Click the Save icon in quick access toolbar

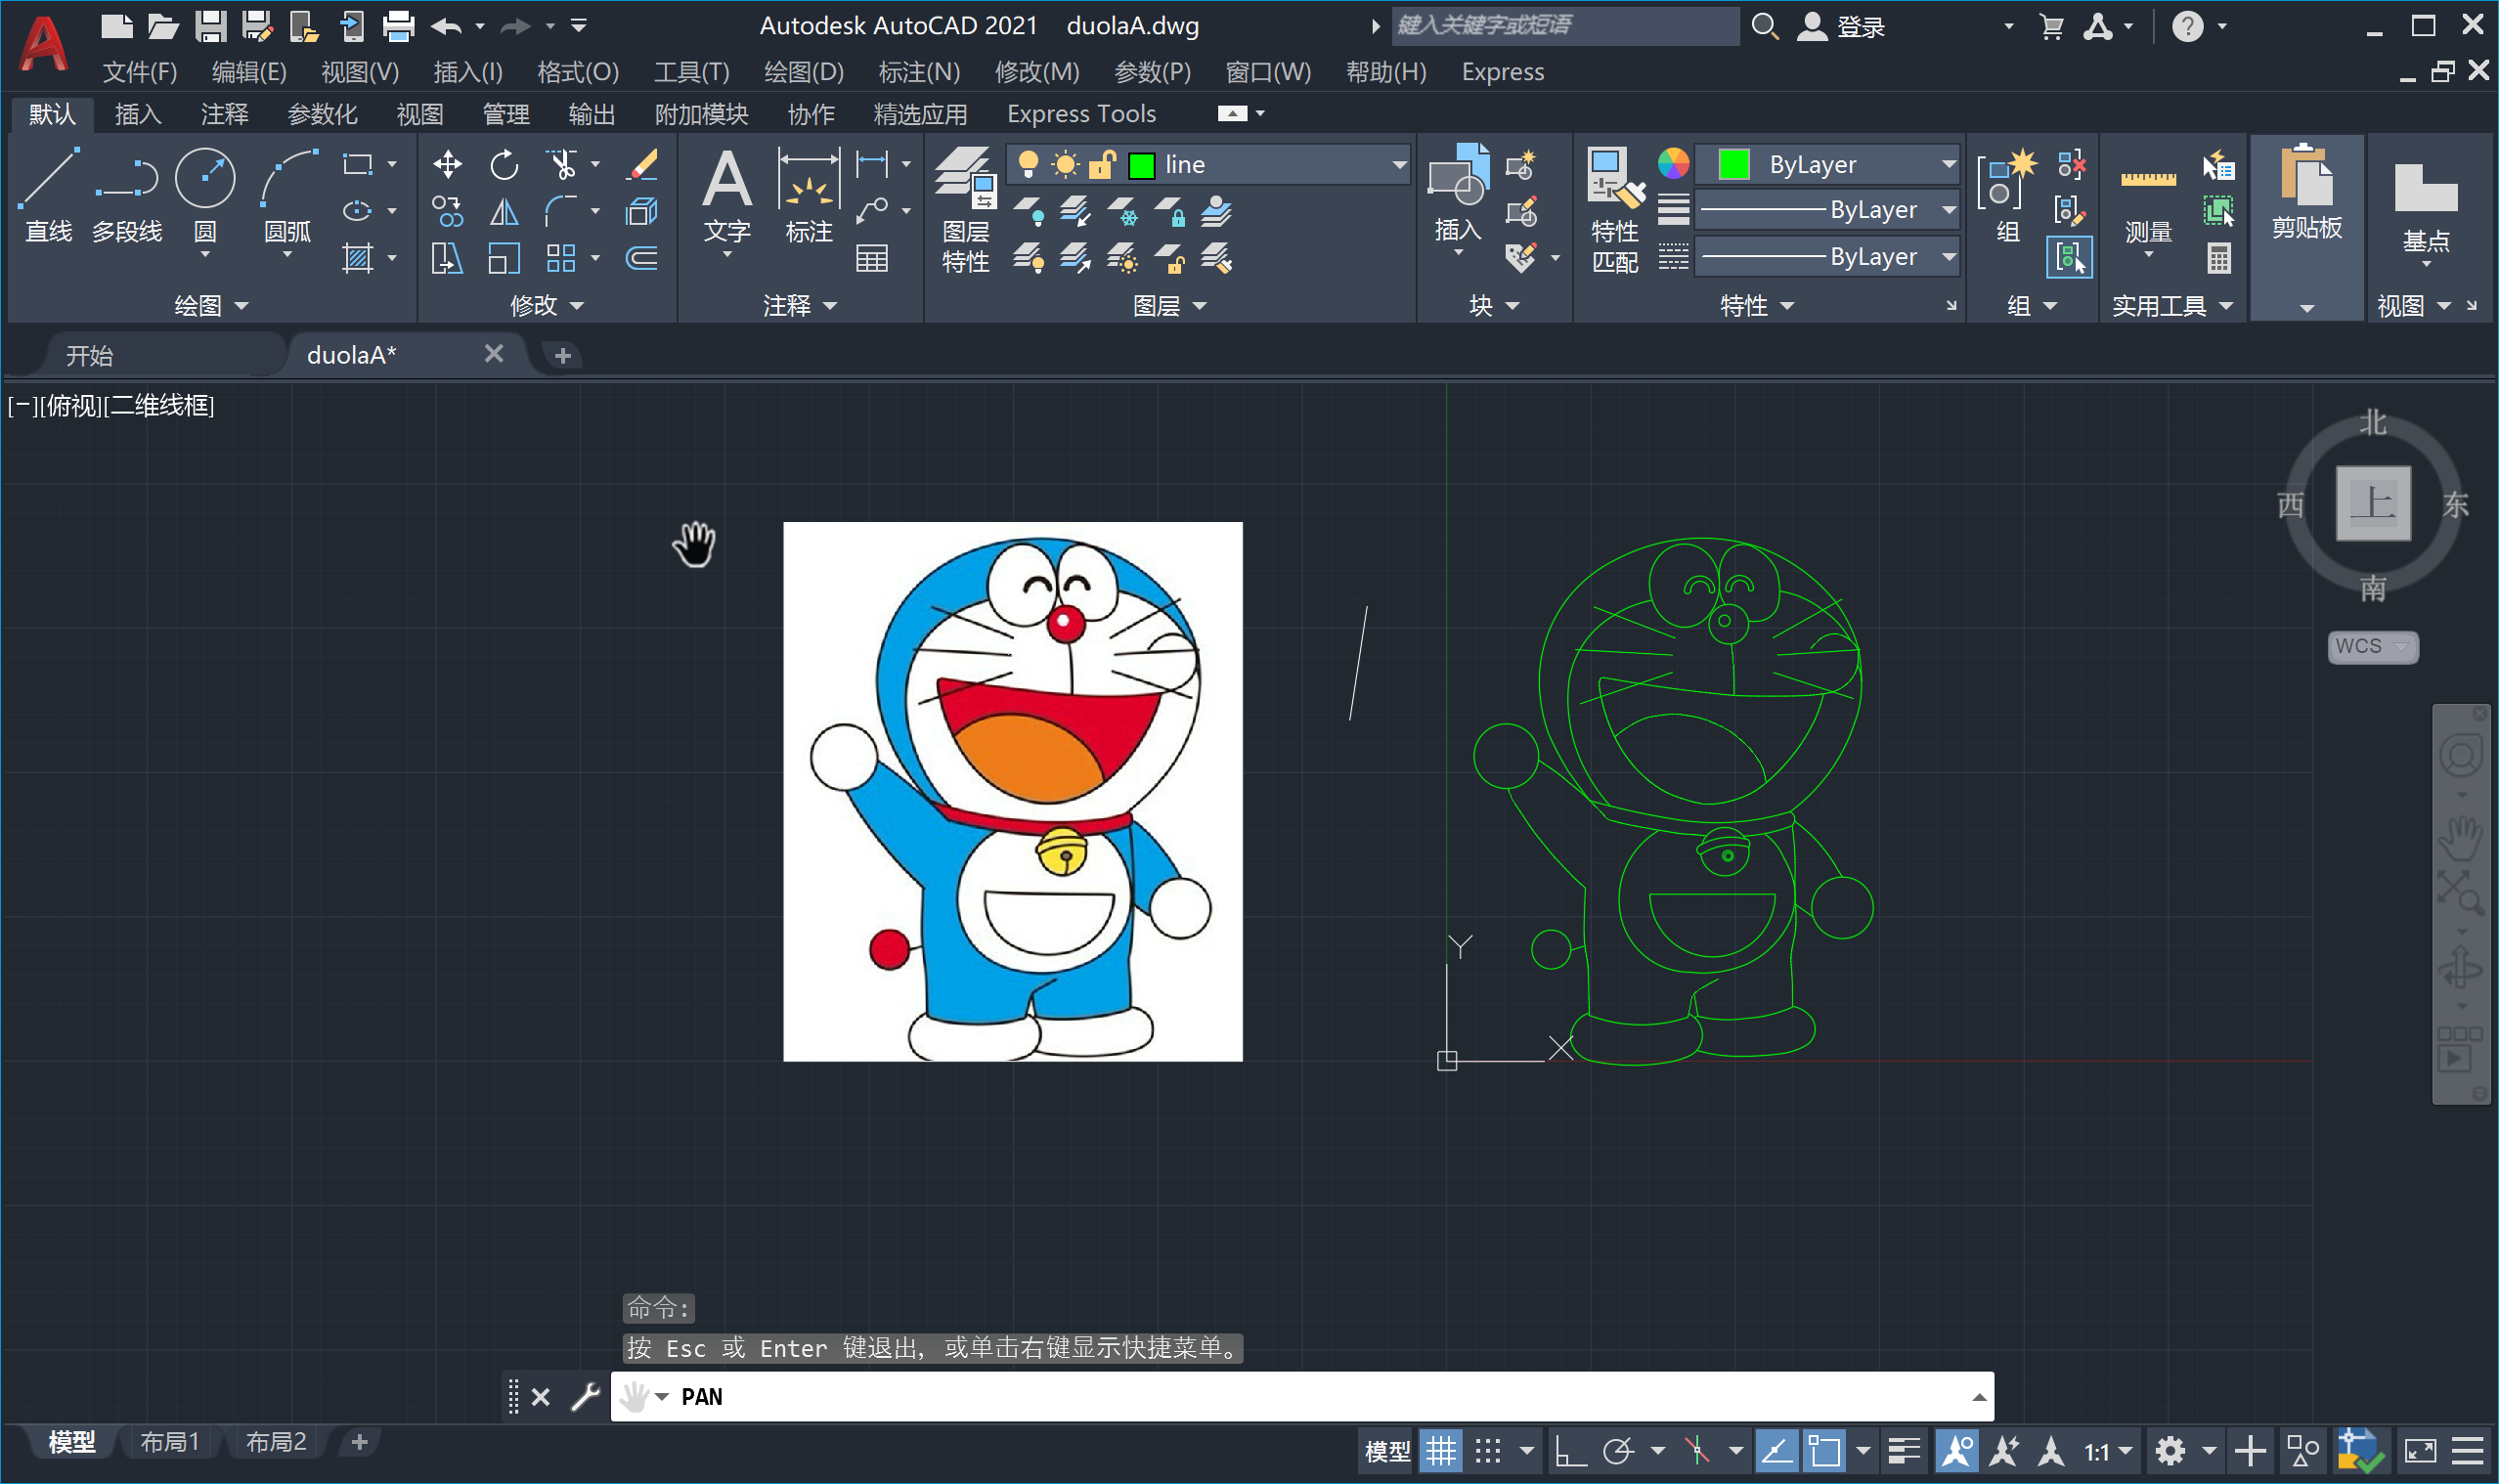coord(210,26)
